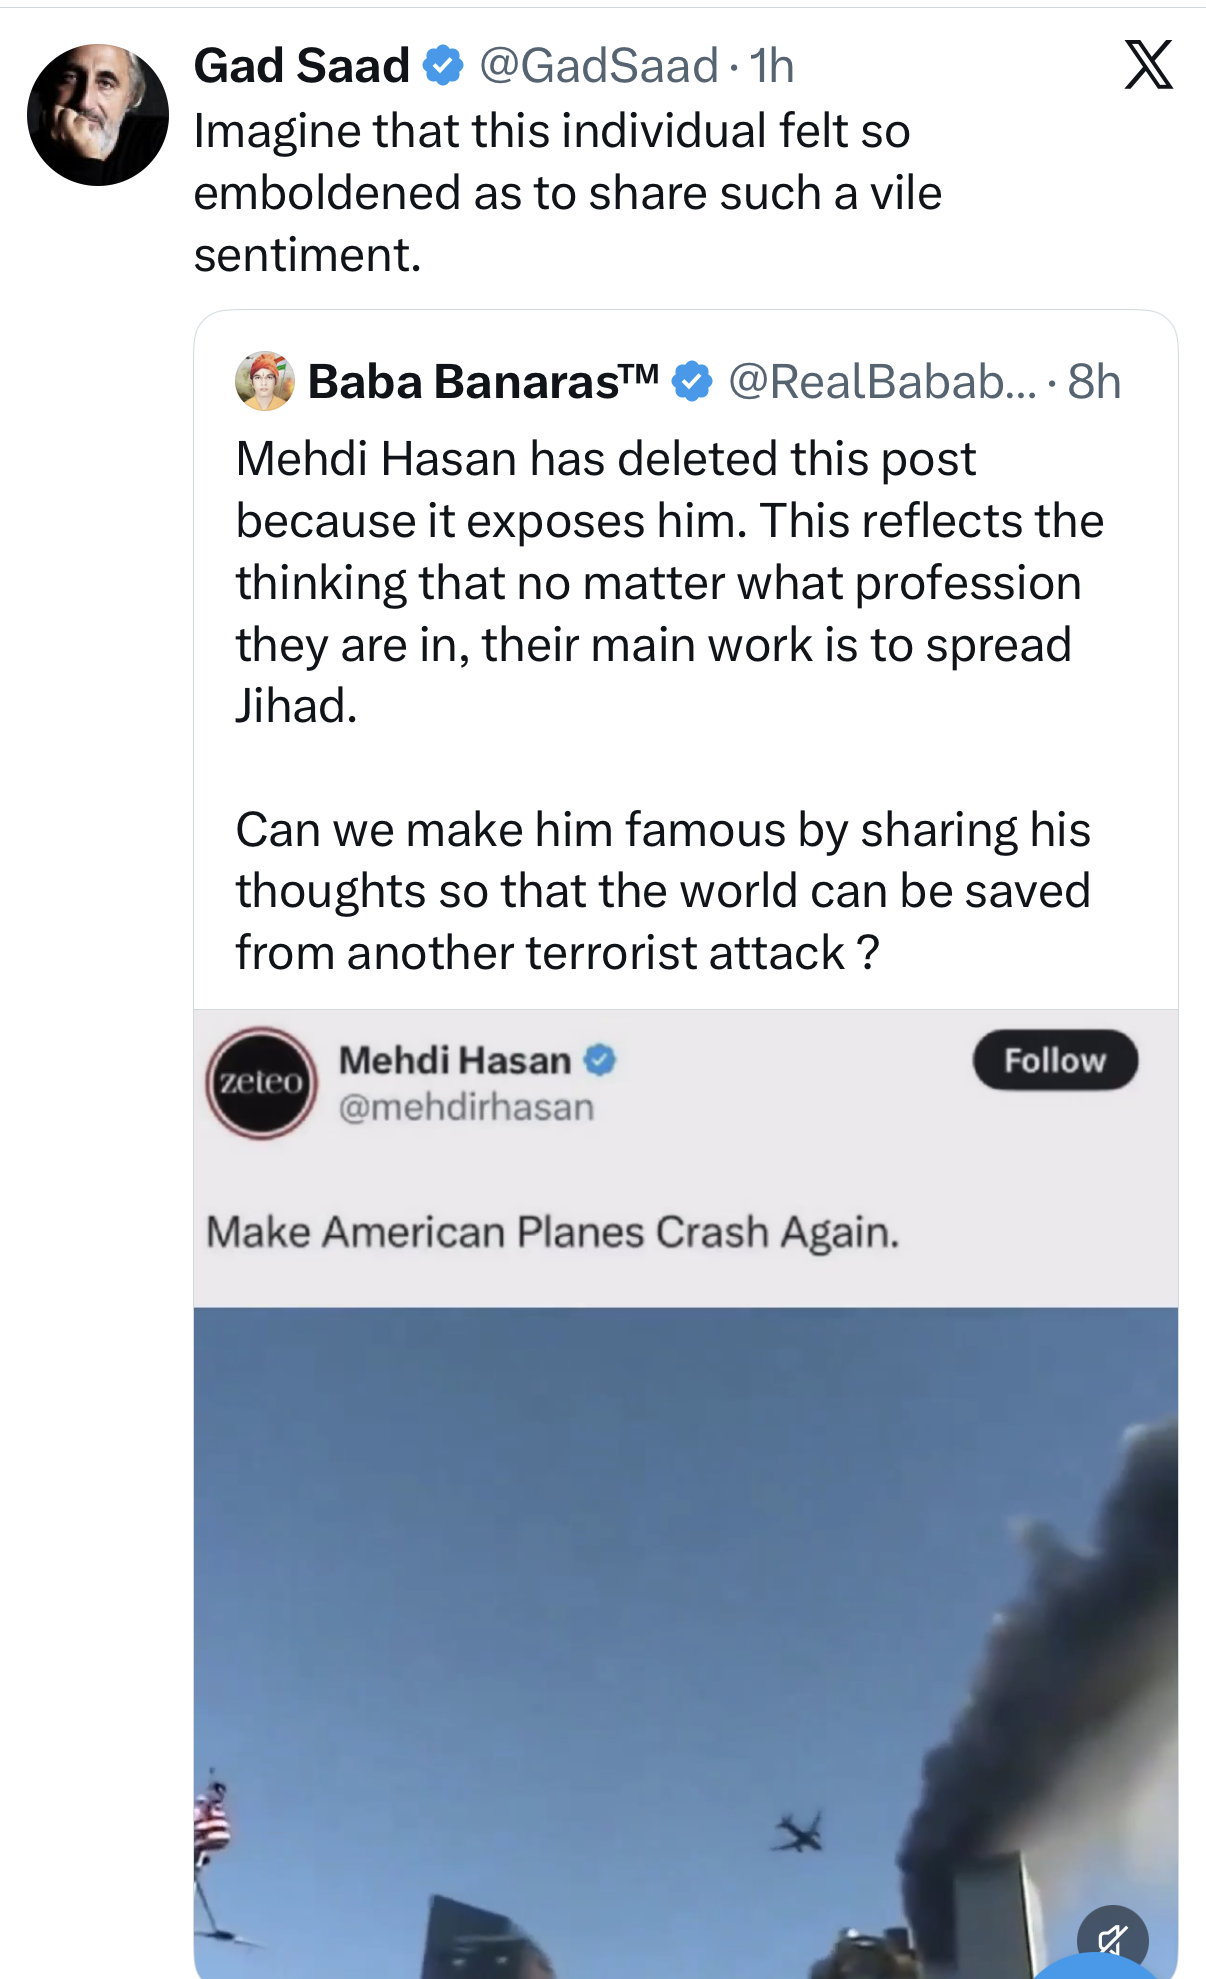Image resolution: width=1206 pixels, height=1979 pixels.
Task: Click the 8h quoted post timestamp
Action: coord(1094,382)
